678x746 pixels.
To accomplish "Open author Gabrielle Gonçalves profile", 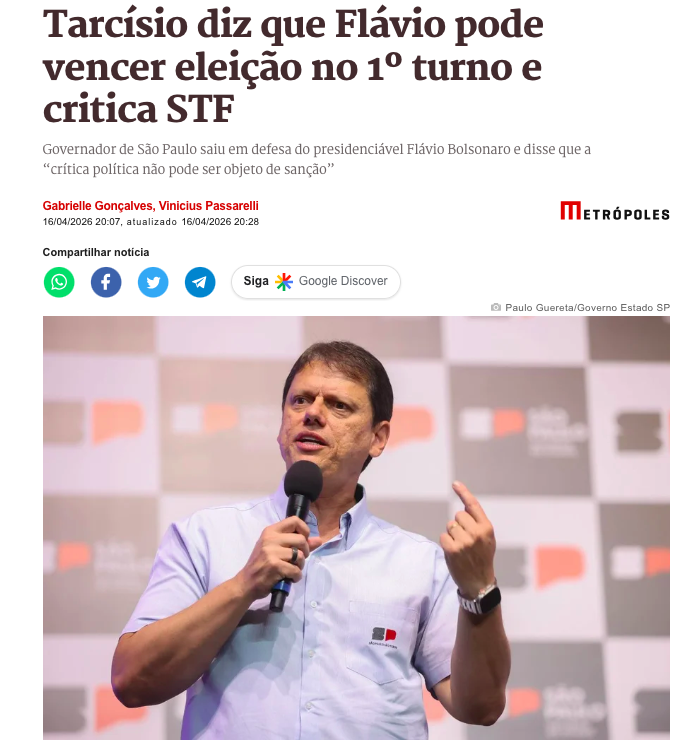I will [x=98, y=206].
